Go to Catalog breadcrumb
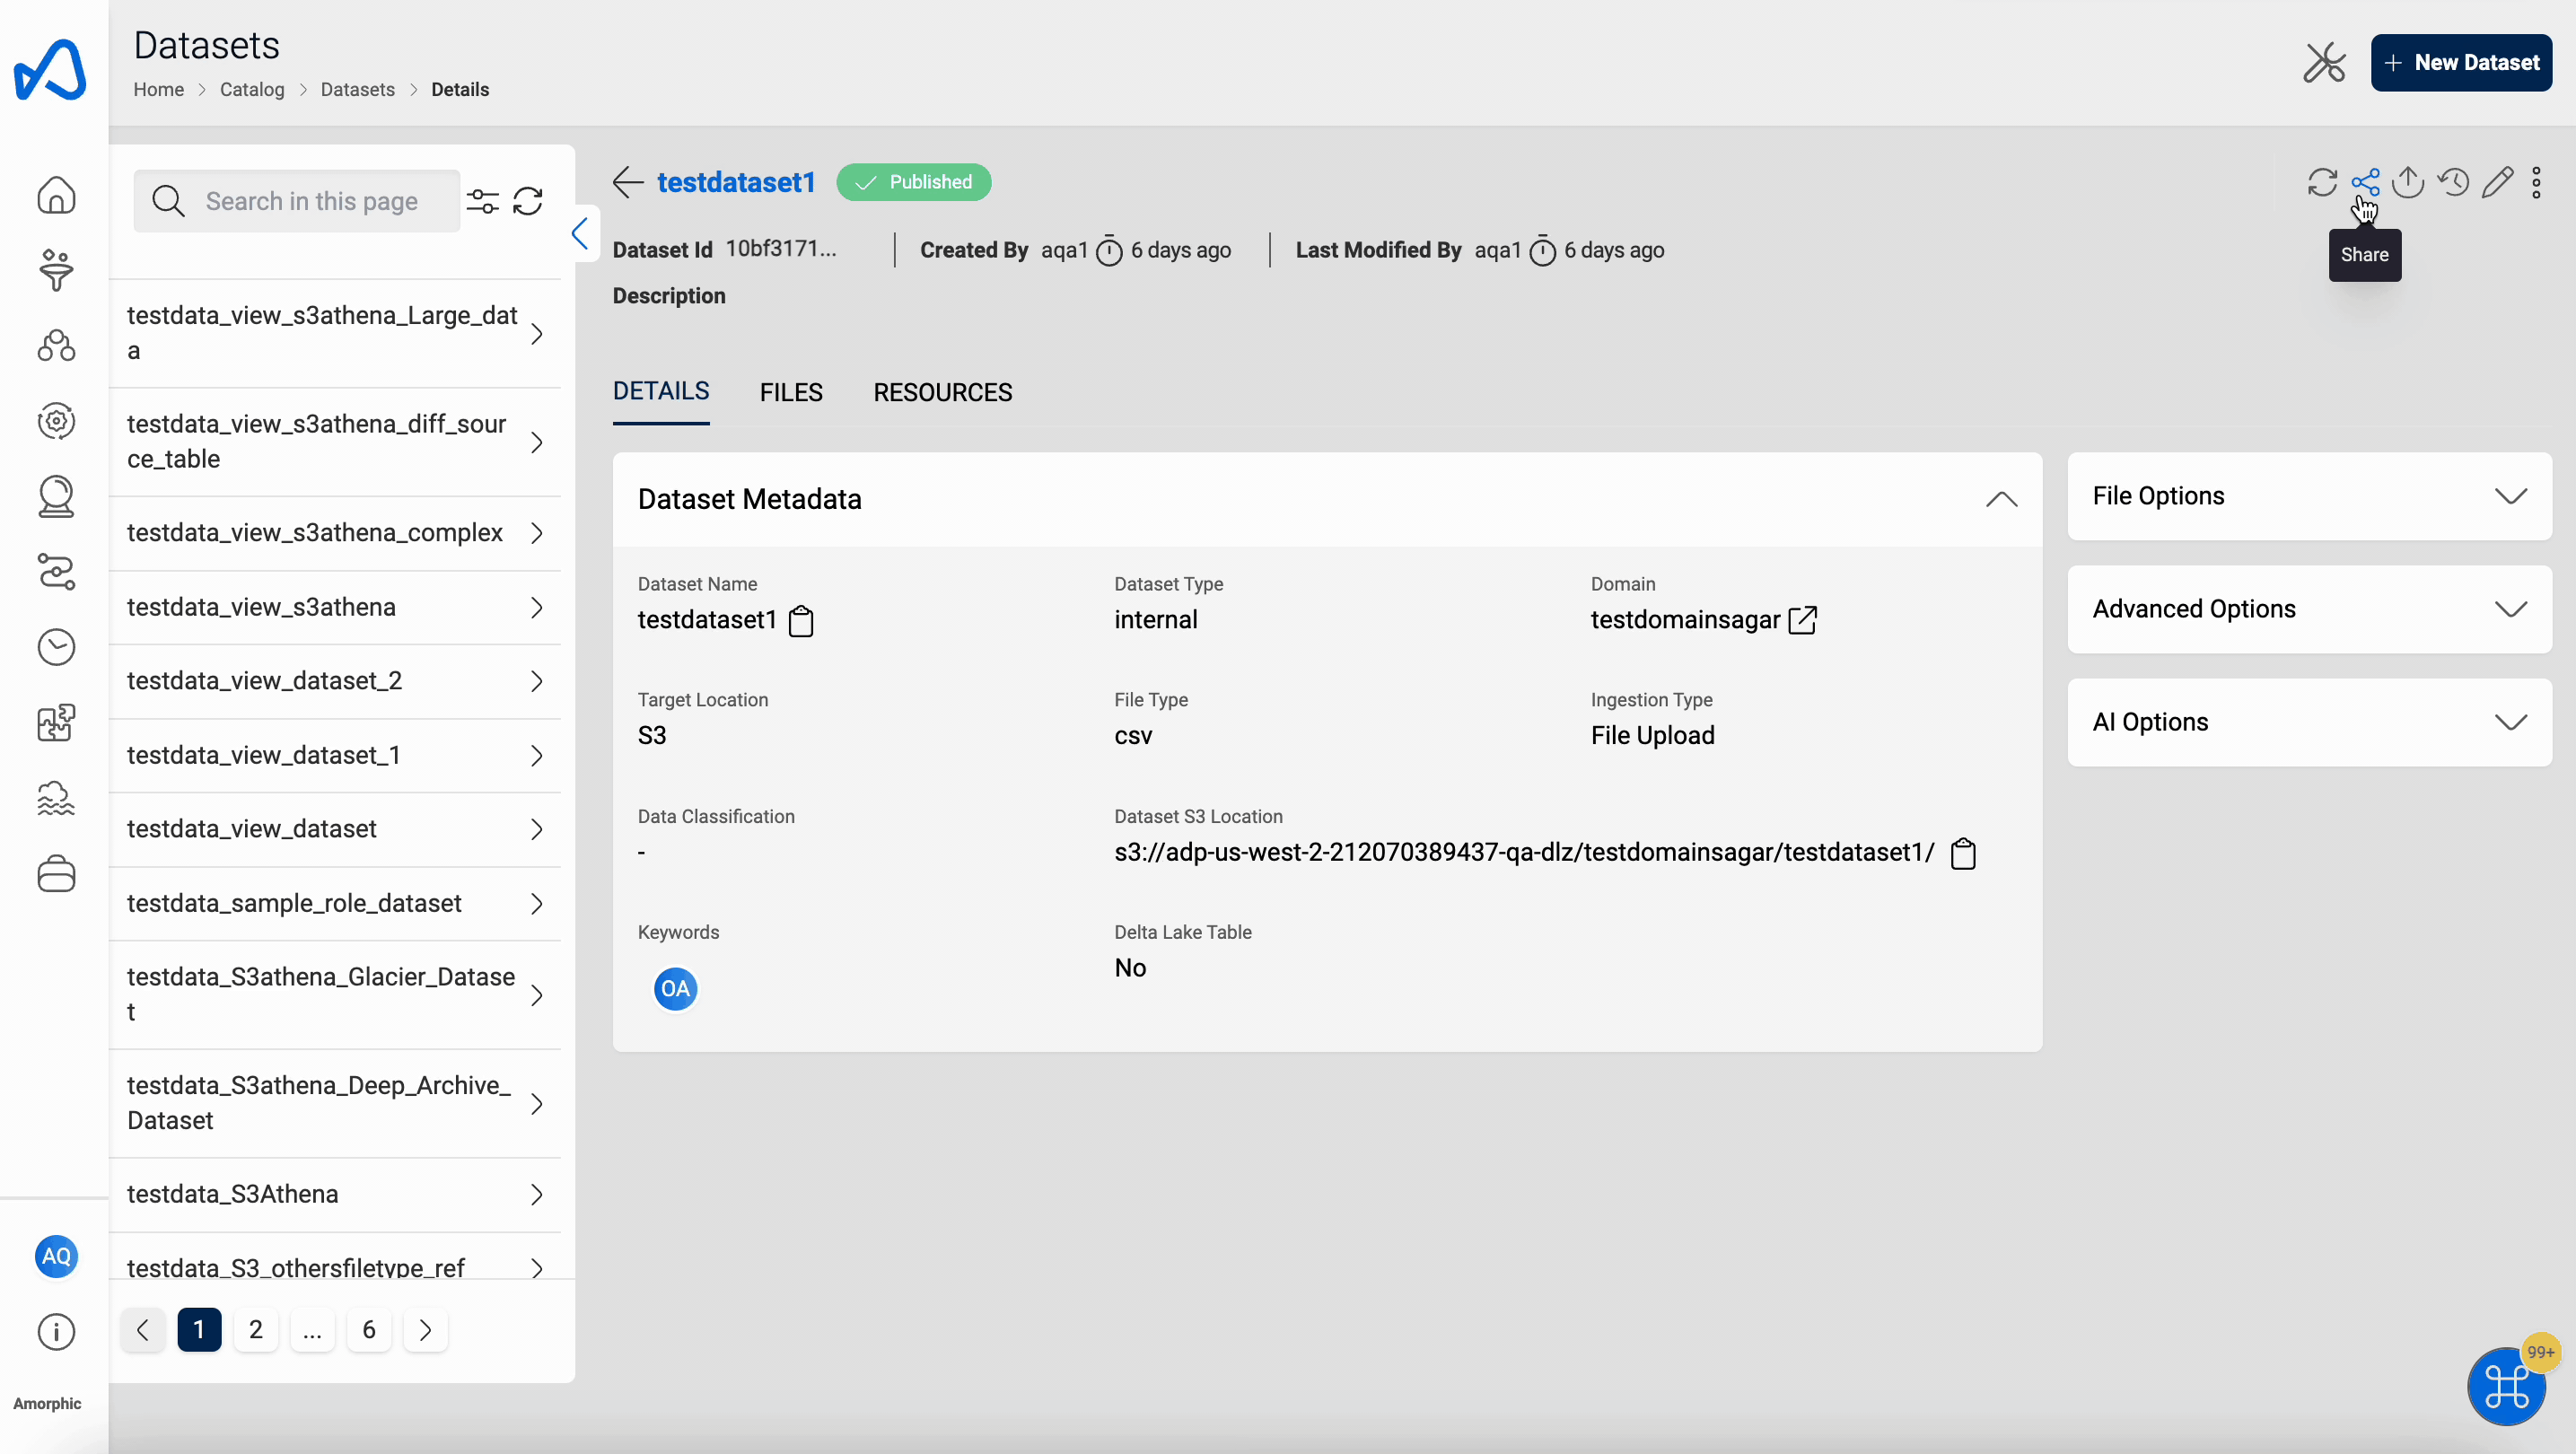Screen dimensions: 2576x1454 [x=252, y=89]
